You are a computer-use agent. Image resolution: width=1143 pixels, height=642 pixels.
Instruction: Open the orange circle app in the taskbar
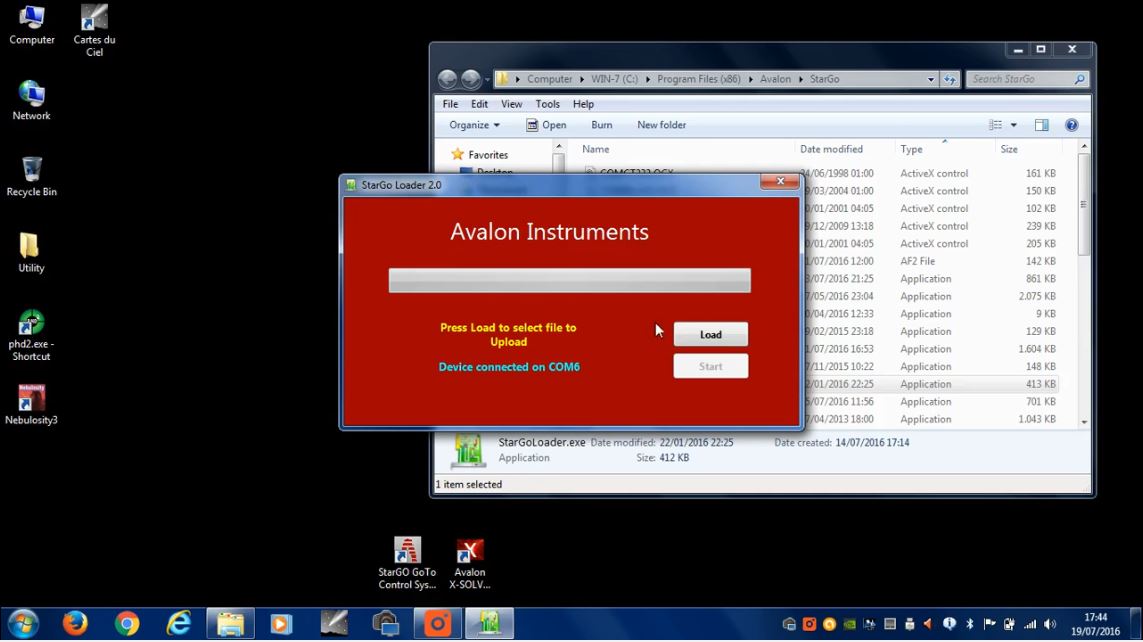[x=437, y=624]
